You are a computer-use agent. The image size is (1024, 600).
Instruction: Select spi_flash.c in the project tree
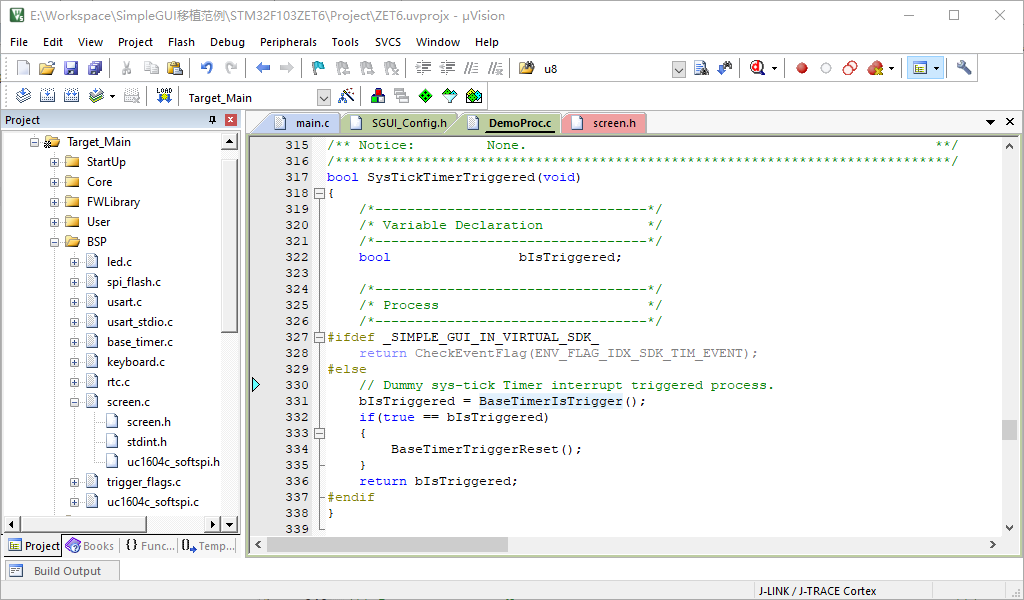[x=134, y=282]
